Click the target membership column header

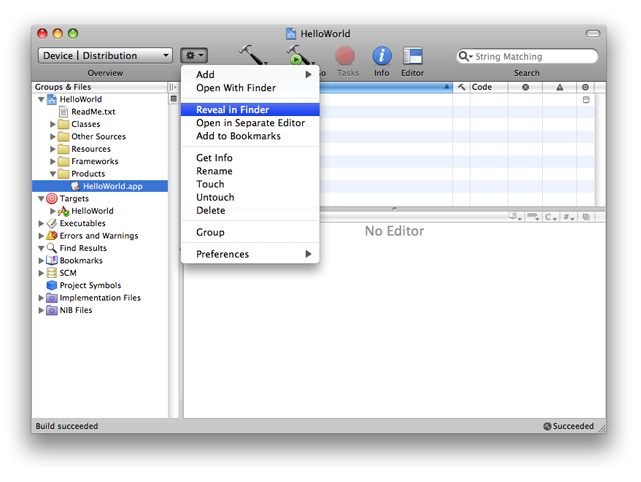point(585,87)
